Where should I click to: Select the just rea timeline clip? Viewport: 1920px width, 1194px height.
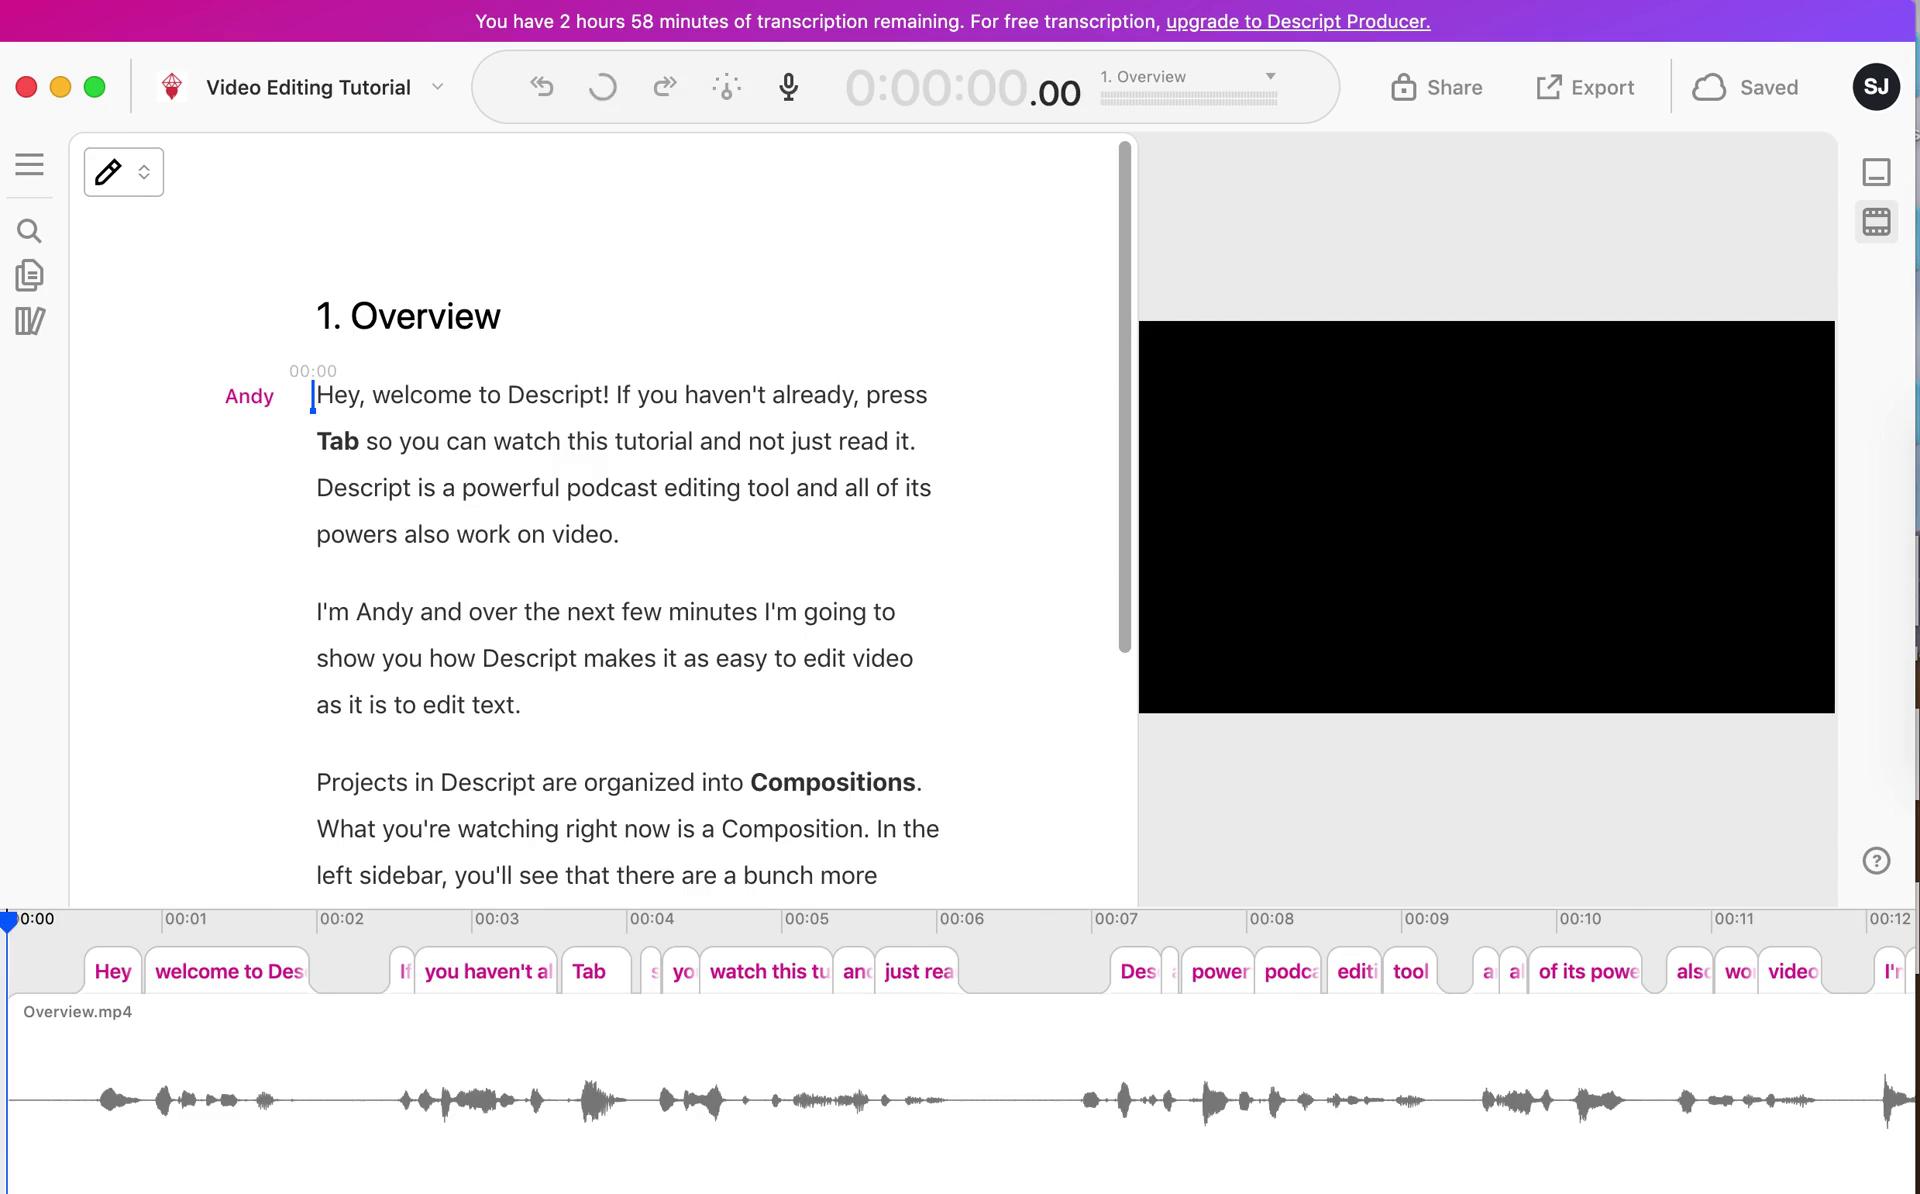point(917,971)
